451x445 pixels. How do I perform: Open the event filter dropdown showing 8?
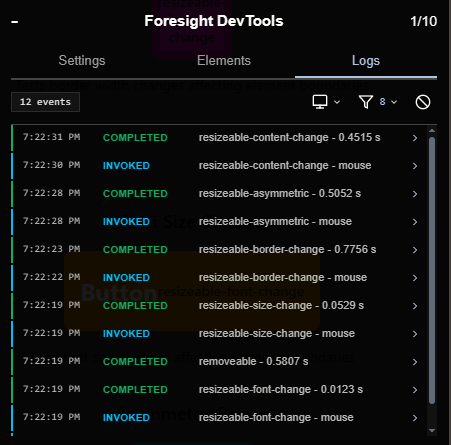(x=378, y=102)
